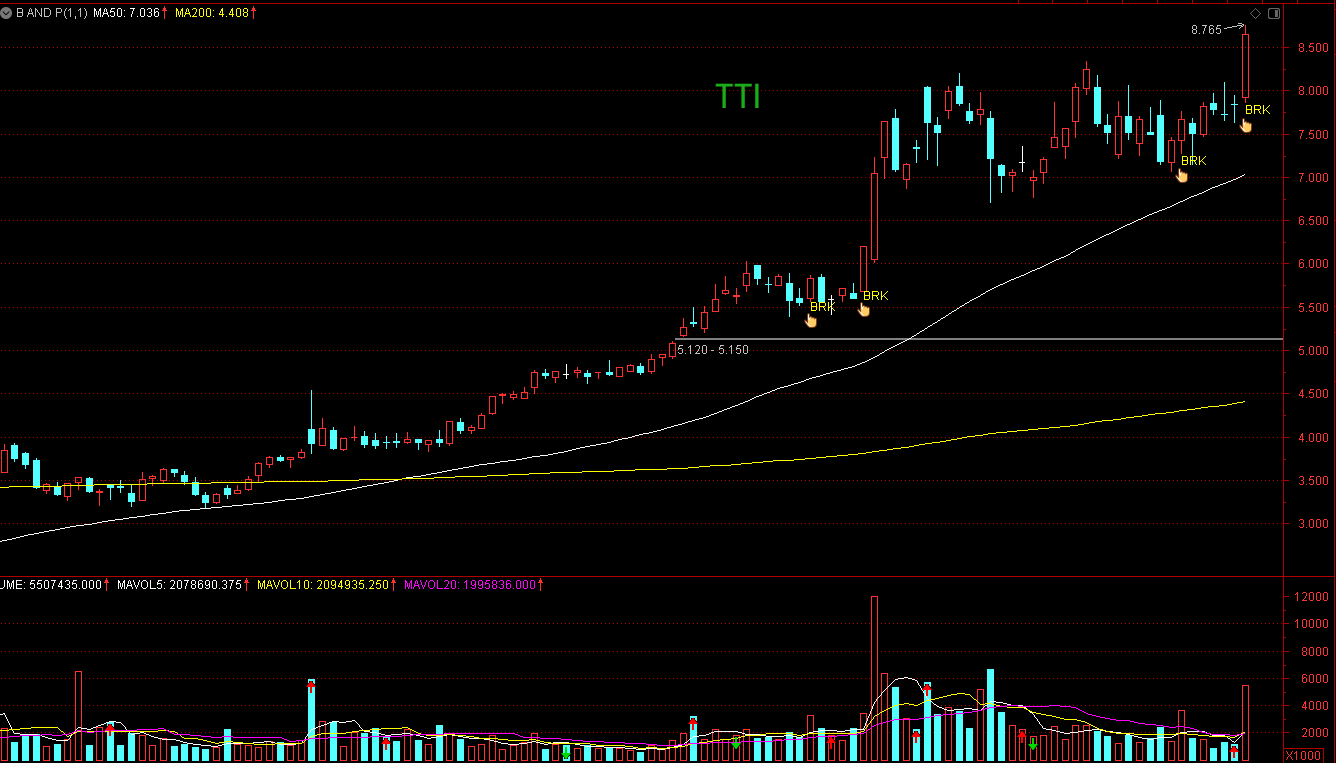Click the 8.765 high price annotation
1336x763 pixels.
tap(1206, 30)
